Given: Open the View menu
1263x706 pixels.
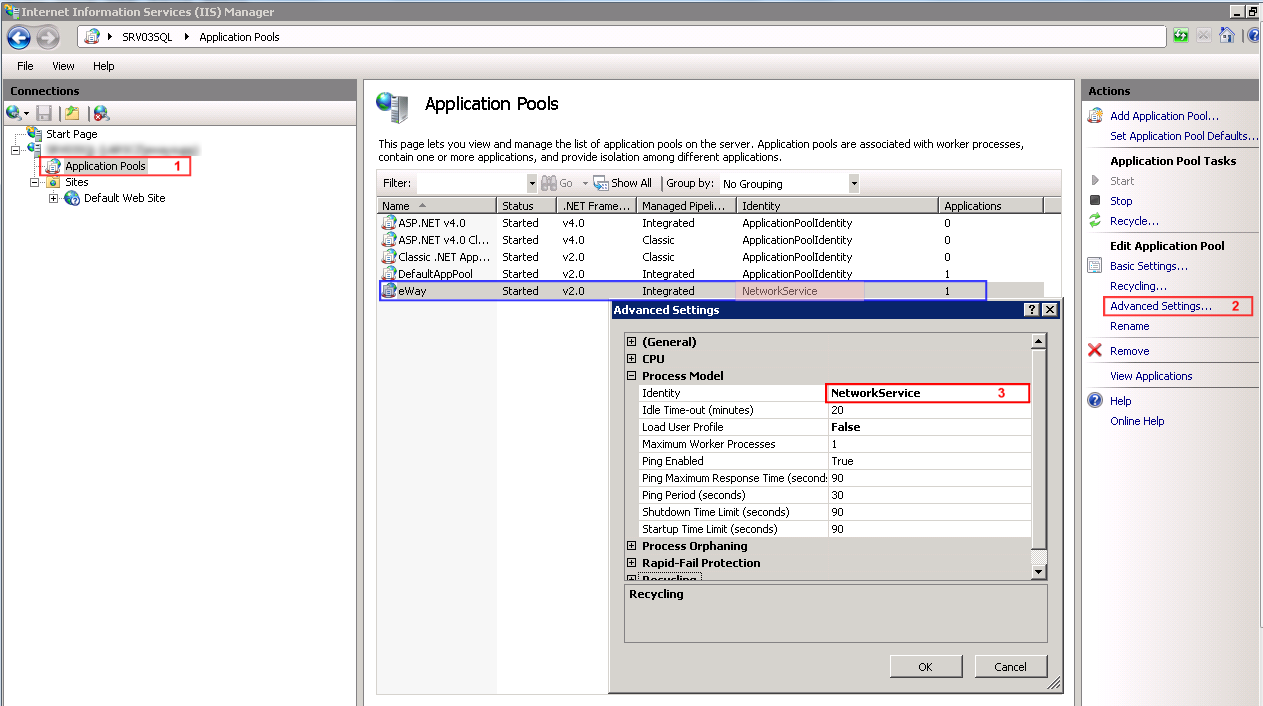Looking at the screenshot, I should (x=63, y=66).
